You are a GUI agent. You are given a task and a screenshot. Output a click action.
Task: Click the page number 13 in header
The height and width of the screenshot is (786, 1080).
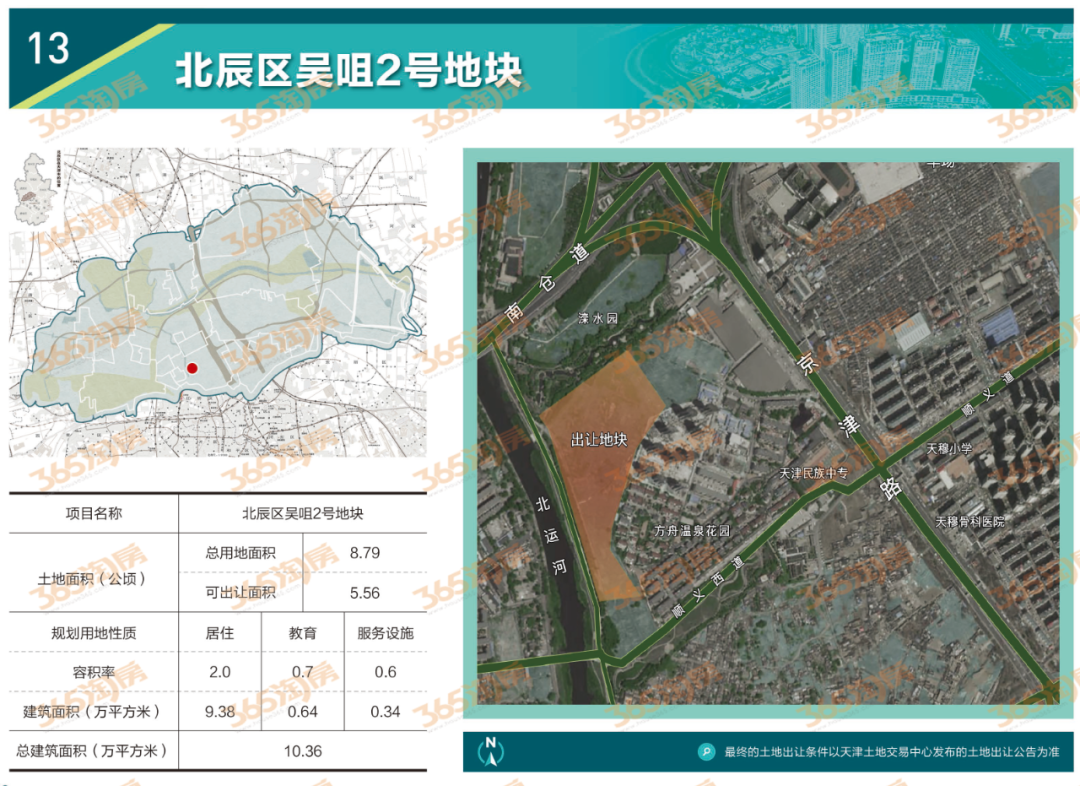[48, 49]
